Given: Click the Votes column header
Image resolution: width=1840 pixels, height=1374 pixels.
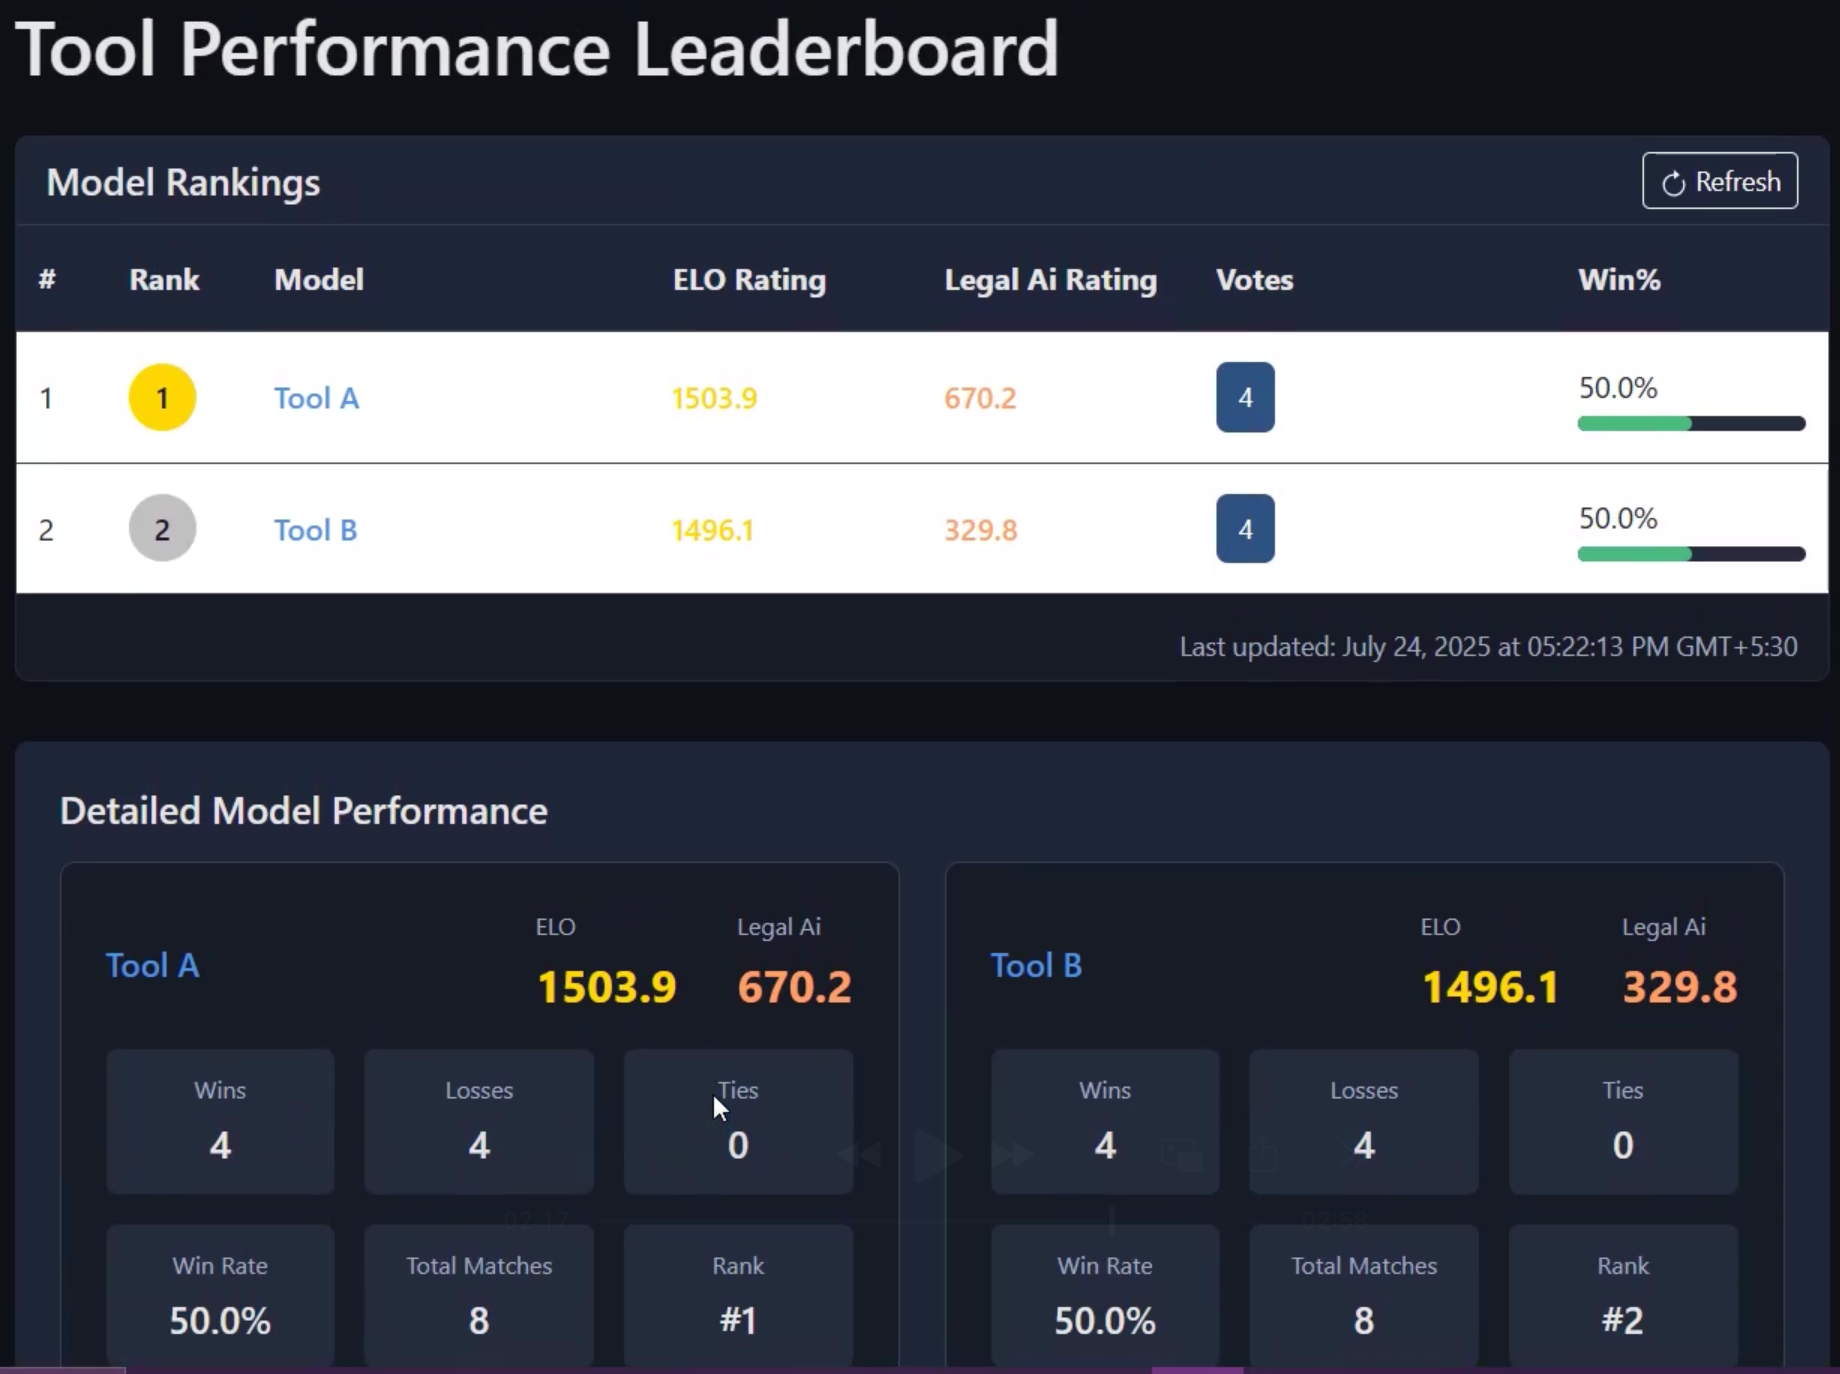Looking at the screenshot, I should pyautogui.click(x=1254, y=280).
